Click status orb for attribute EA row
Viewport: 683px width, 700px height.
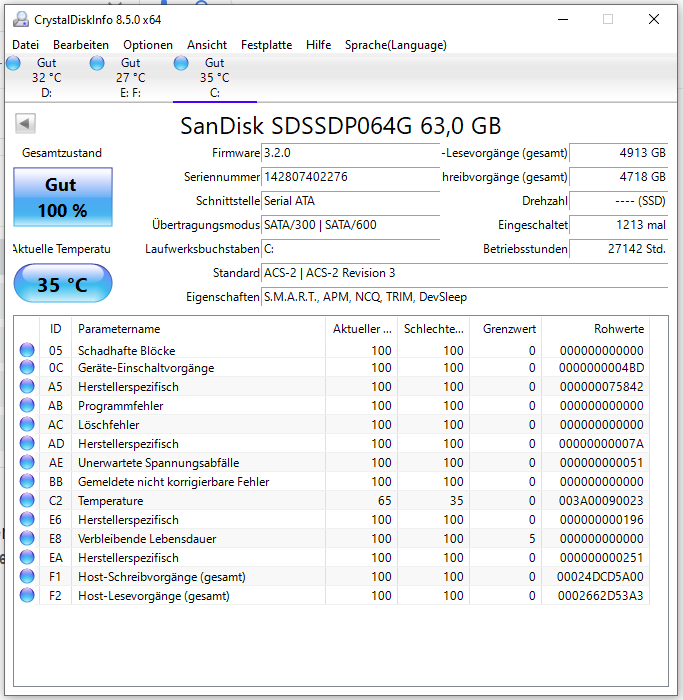tap(27, 557)
